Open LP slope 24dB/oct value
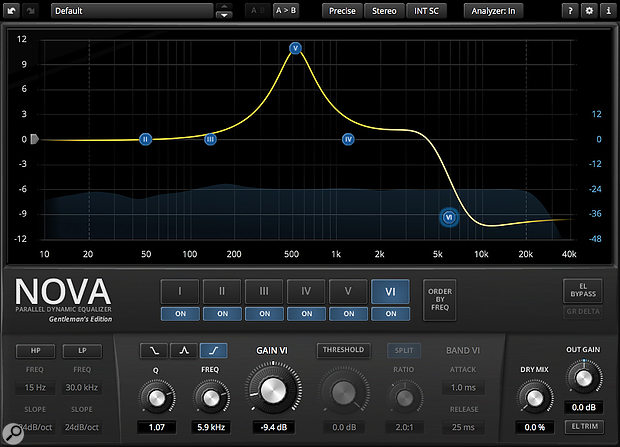Image resolution: width=620 pixels, height=447 pixels. click(82, 427)
